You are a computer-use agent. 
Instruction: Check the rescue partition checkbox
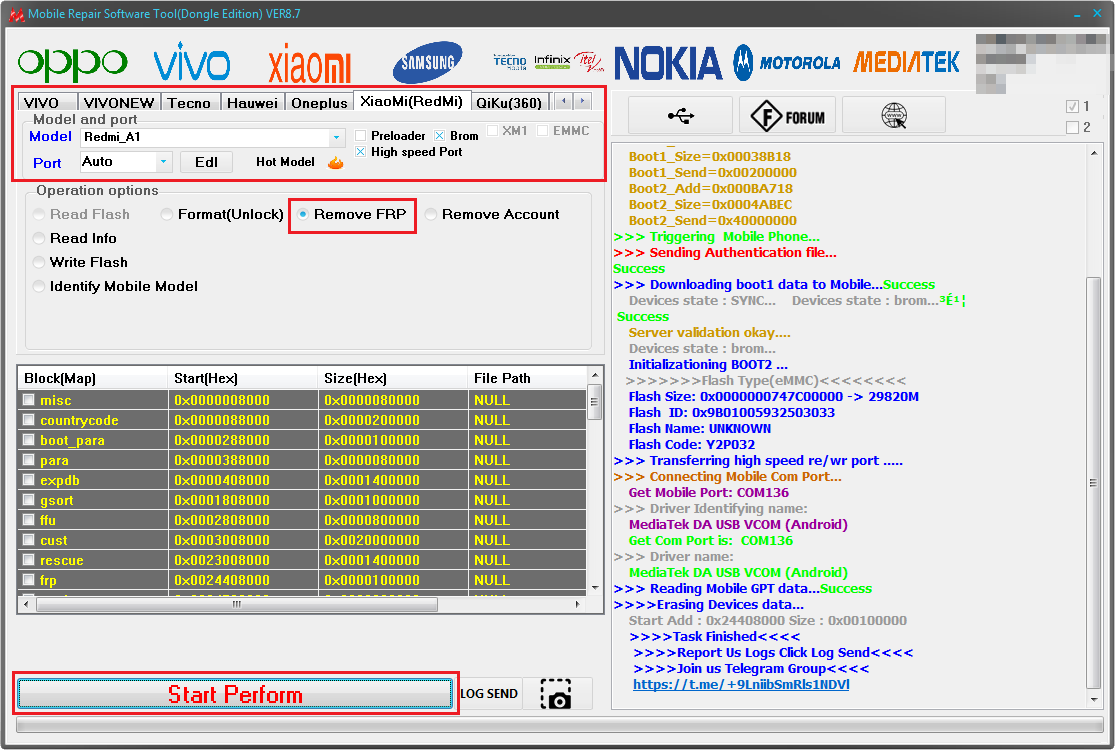coord(29,559)
